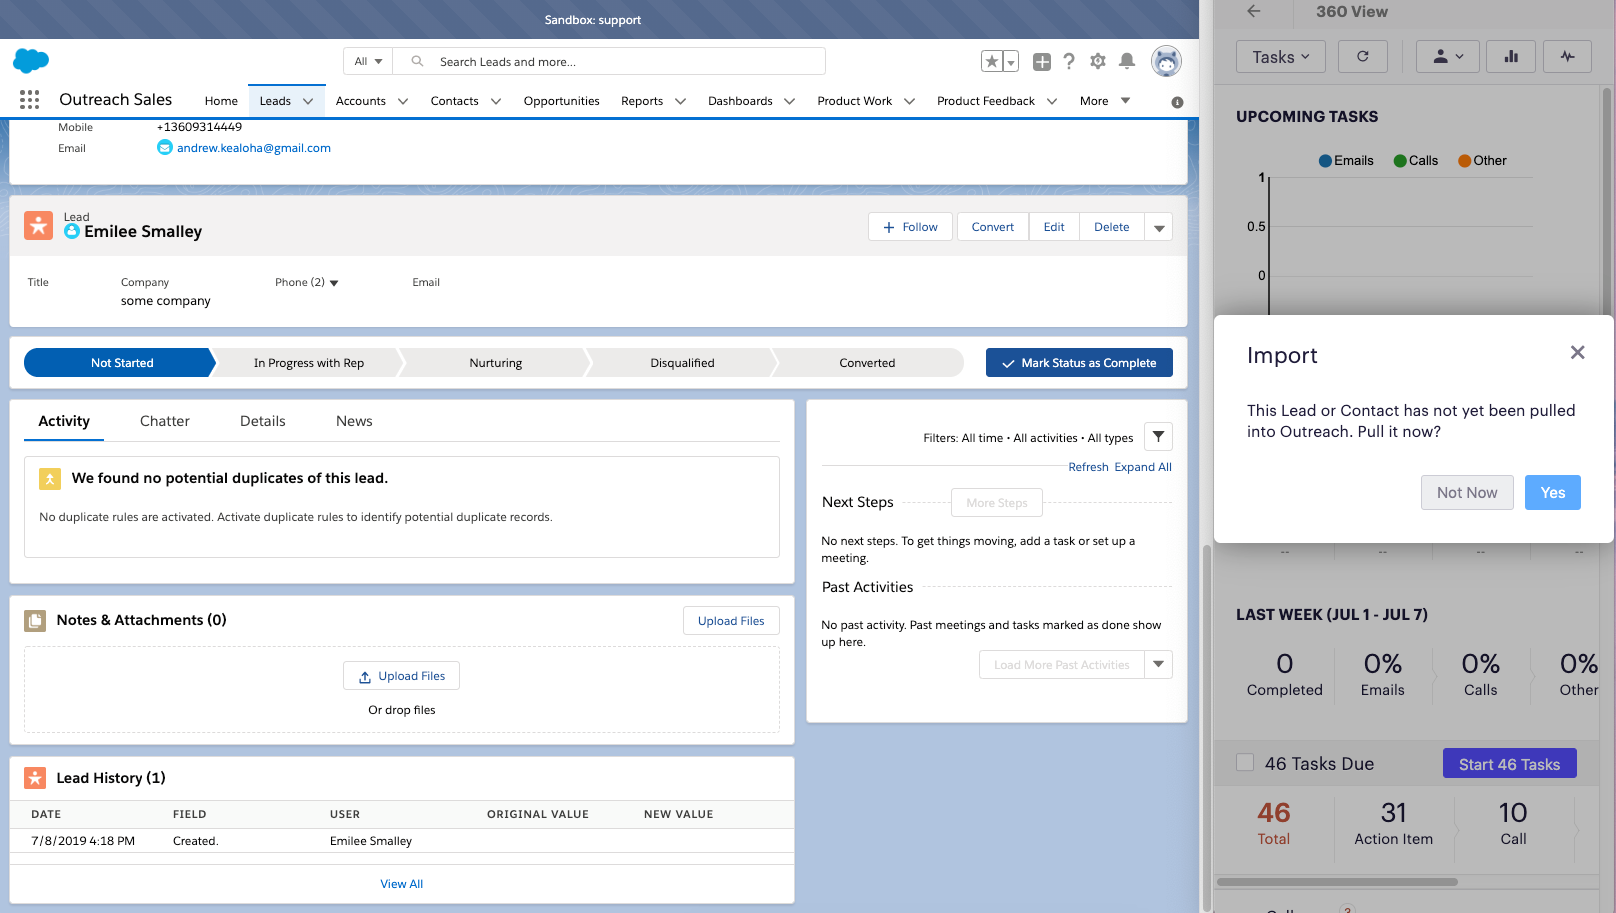Select the In Progress with Rep stage
1616x913 pixels.
309,363
